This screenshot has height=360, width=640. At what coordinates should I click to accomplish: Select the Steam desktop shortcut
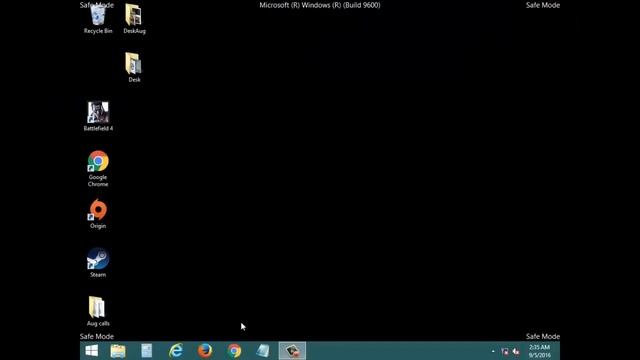click(x=98, y=262)
